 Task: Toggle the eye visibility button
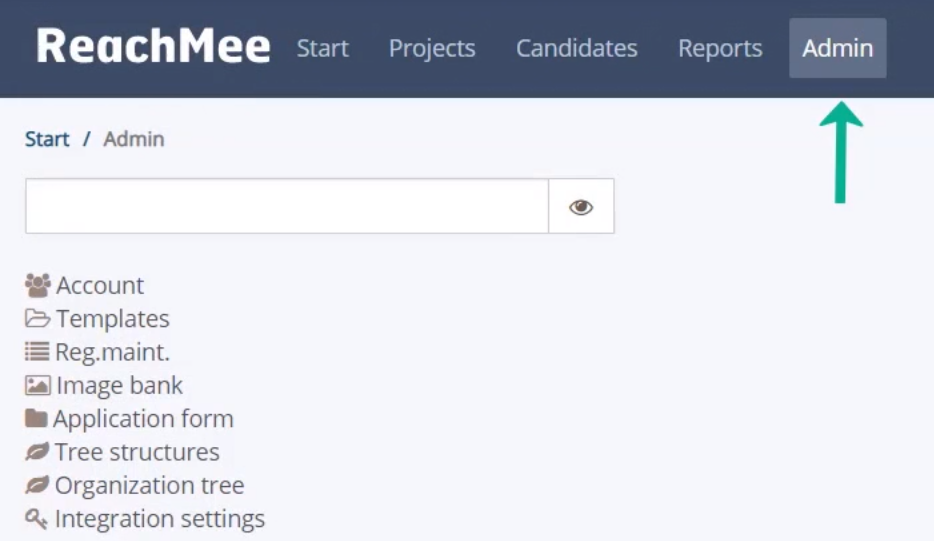581,206
